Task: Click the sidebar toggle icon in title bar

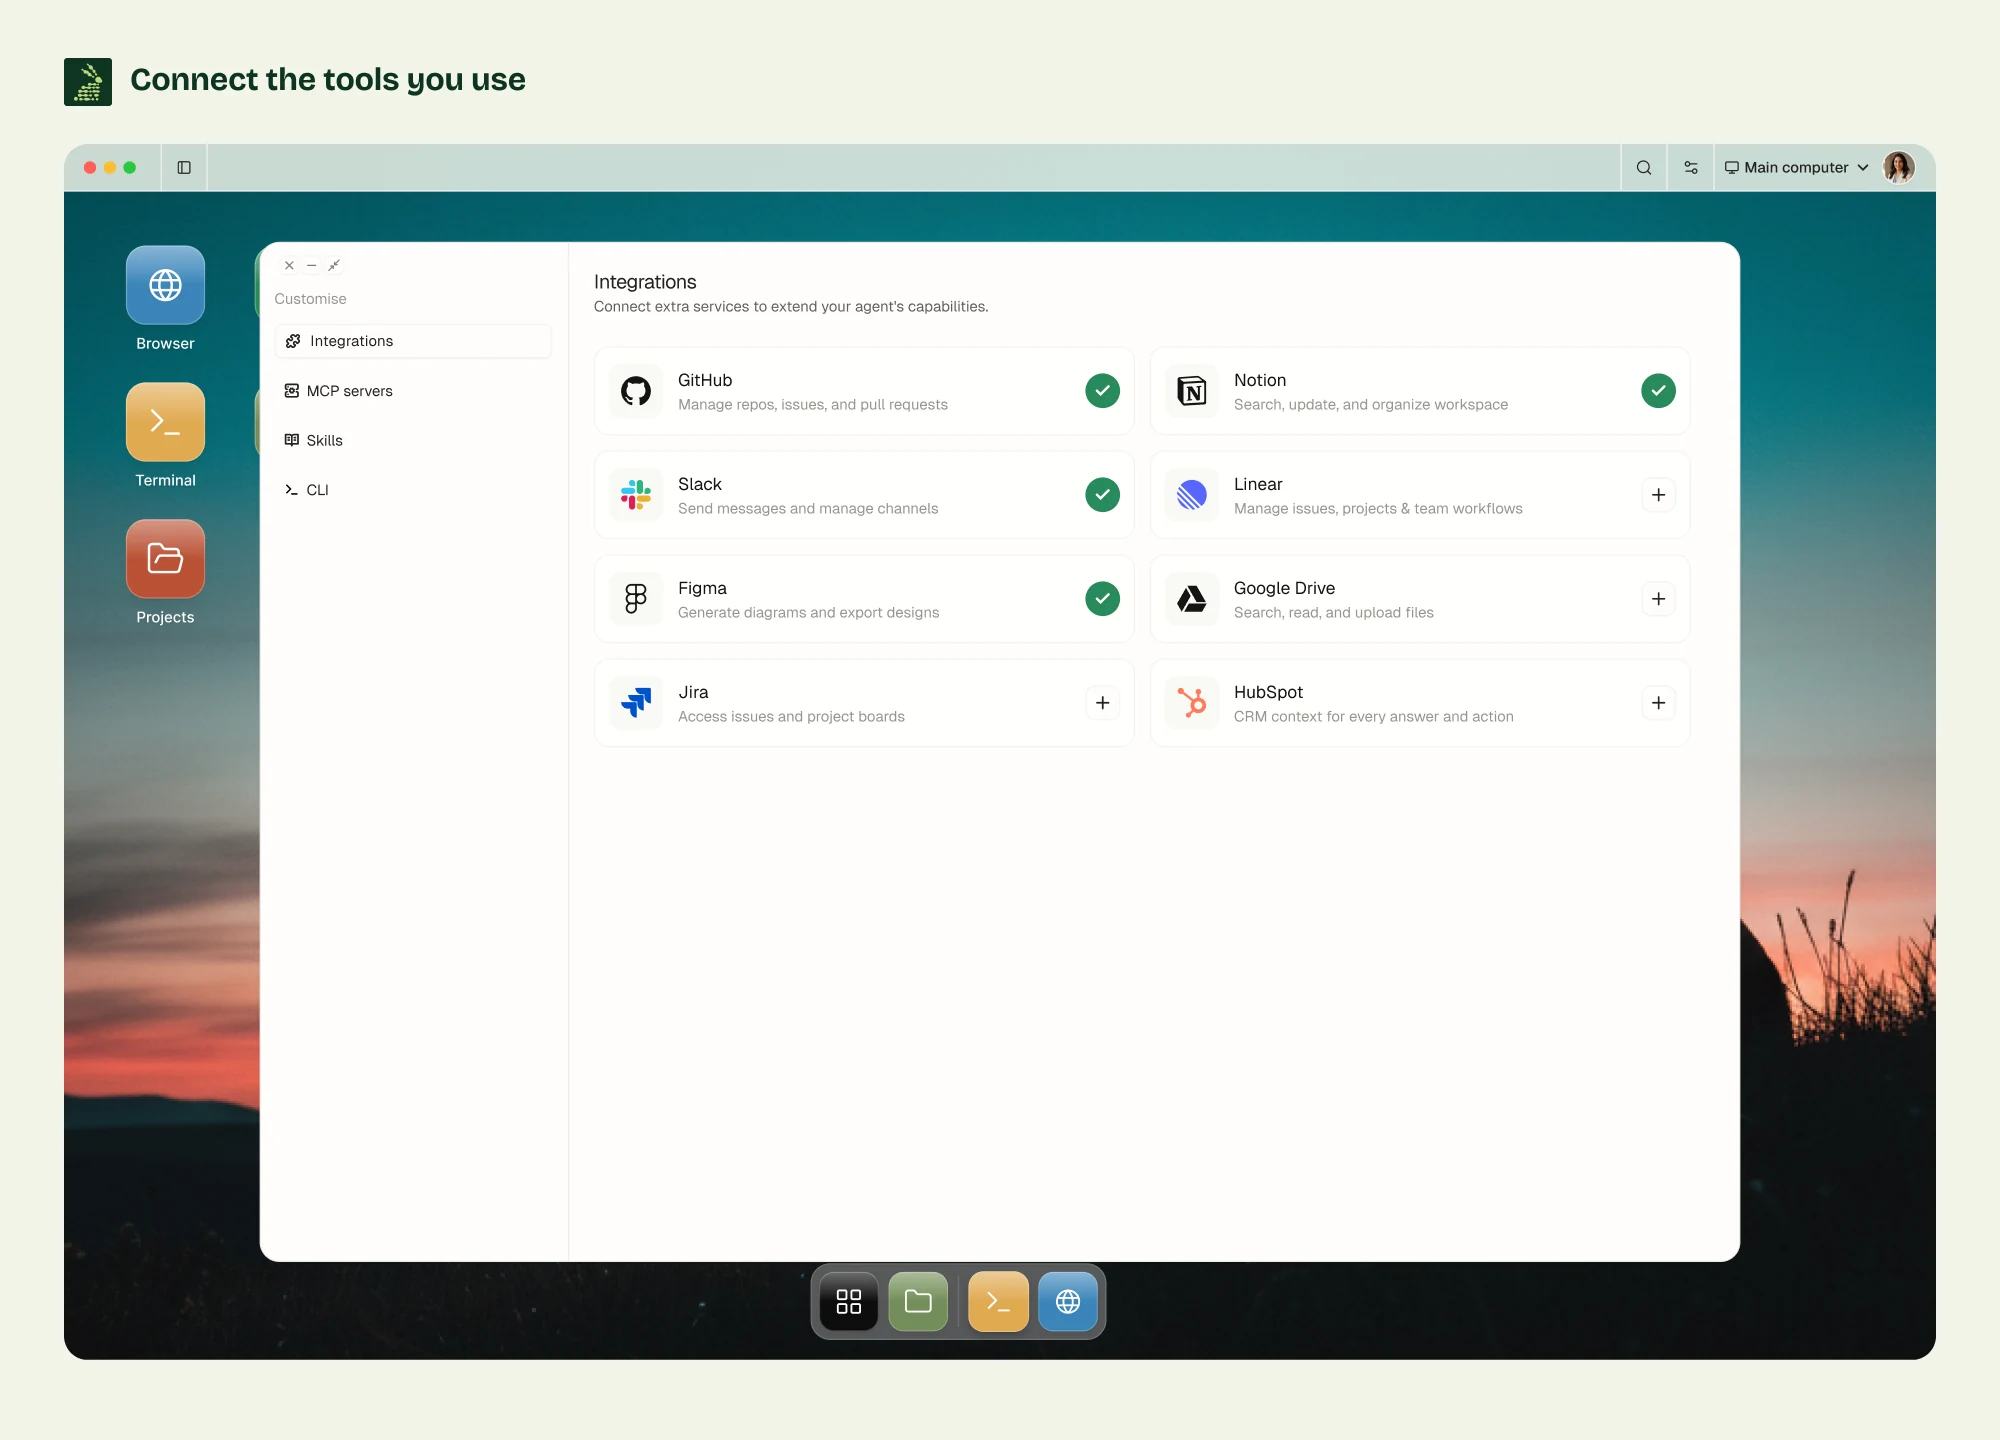Action: pos(184,168)
